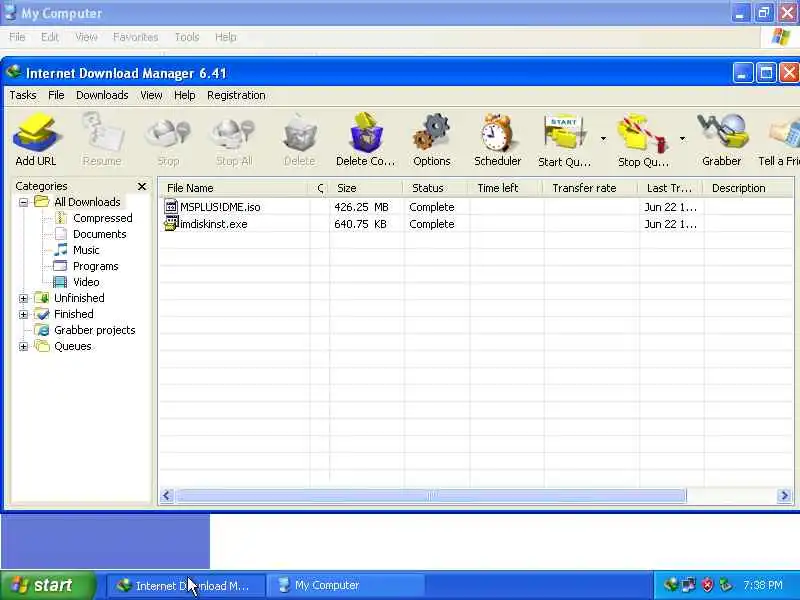Sort by the Description column header
800x600 pixels.
coord(748,188)
